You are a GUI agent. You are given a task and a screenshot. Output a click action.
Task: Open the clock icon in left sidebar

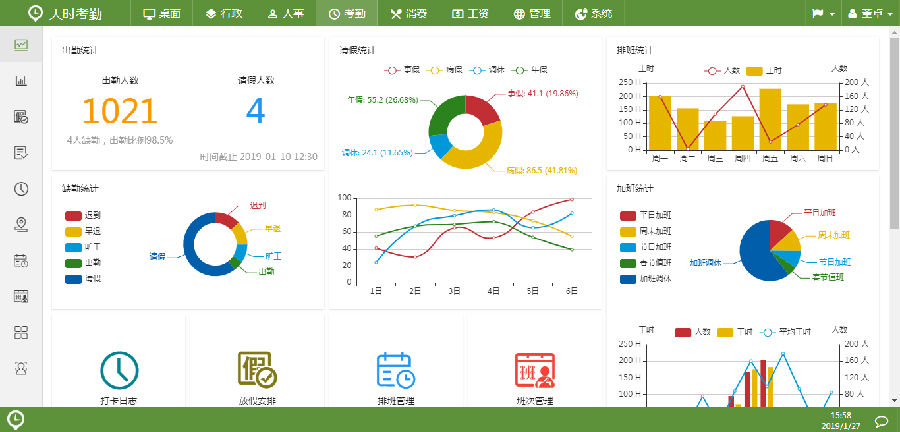pyautogui.click(x=21, y=189)
